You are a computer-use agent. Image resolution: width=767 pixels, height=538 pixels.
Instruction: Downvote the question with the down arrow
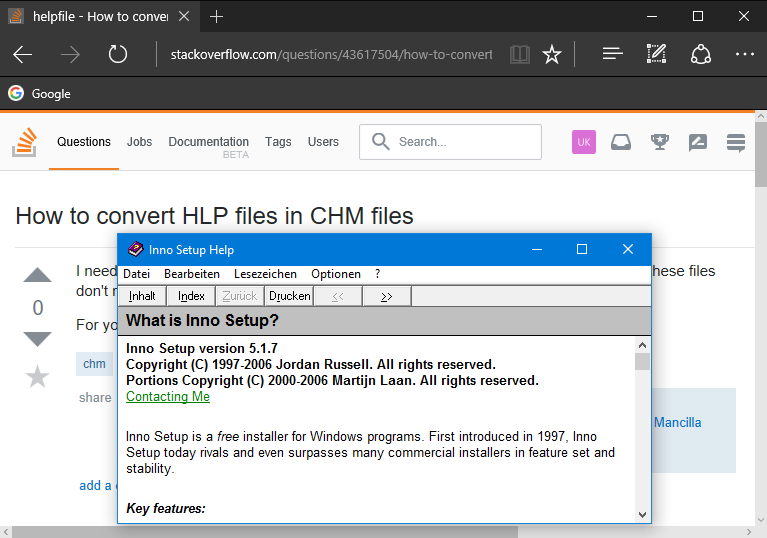pyautogui.click(x=37, y=339)
